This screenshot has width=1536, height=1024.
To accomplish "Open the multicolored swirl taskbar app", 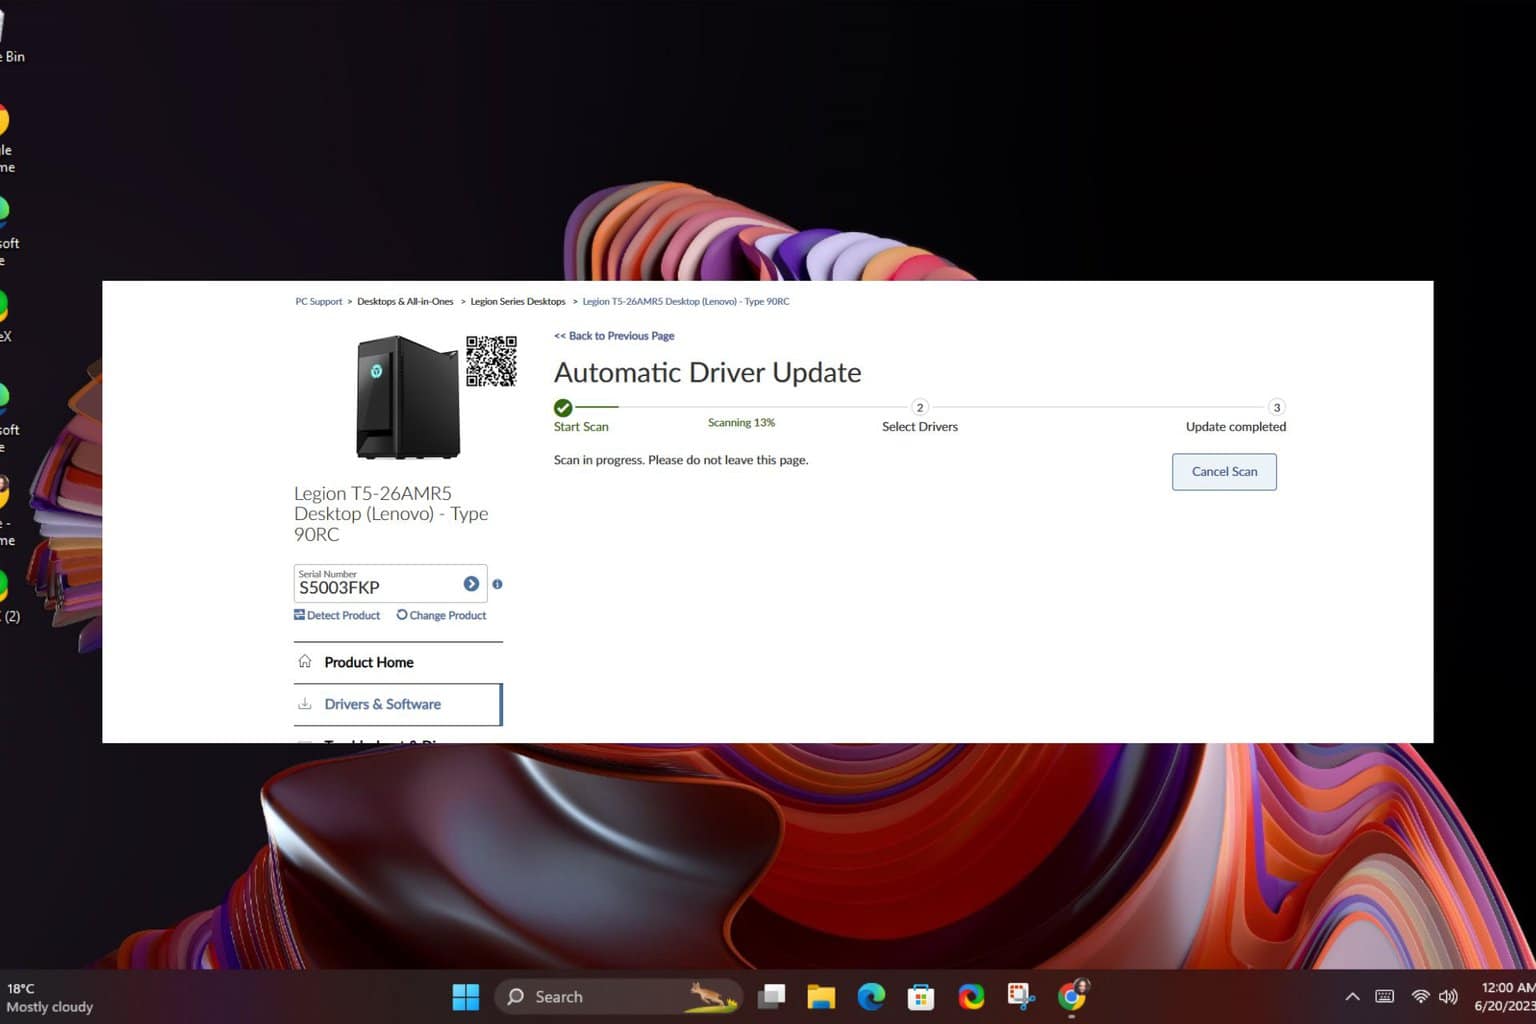I will pos(971,996).
